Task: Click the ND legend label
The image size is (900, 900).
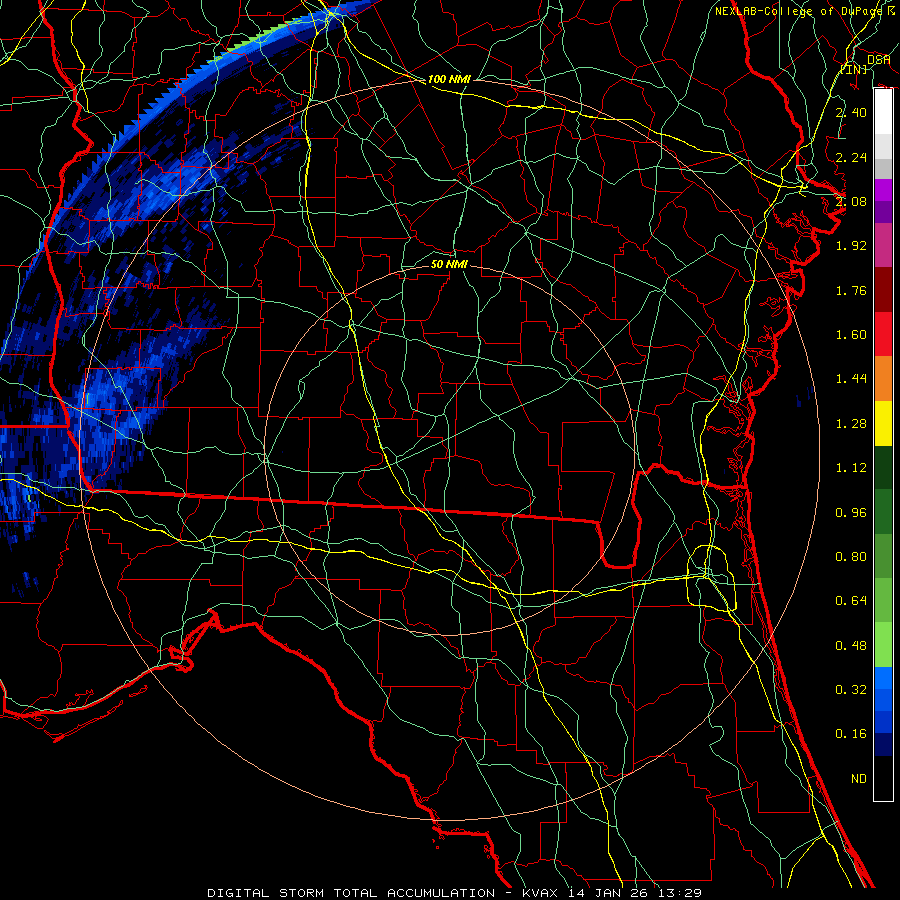Action: point(859,779)
